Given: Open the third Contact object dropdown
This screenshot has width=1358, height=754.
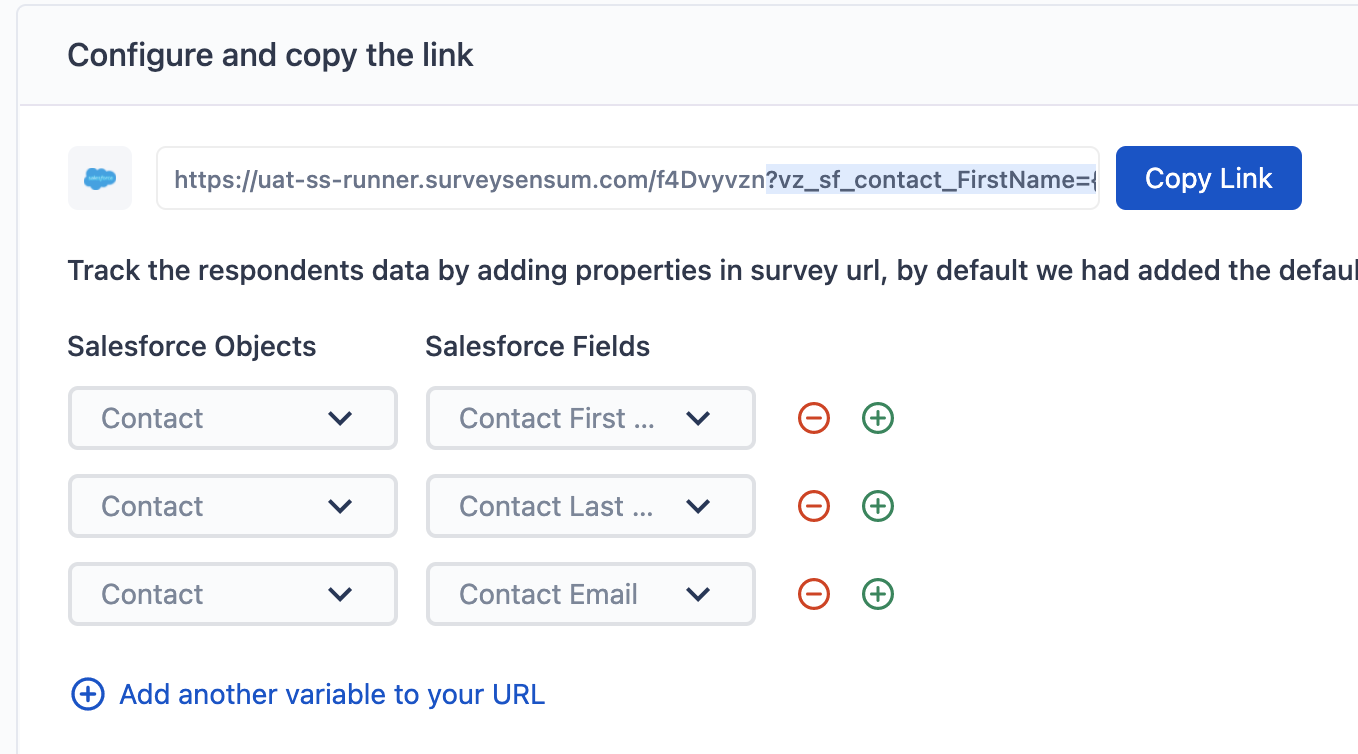Looking at the screenshot, I should point(233,594).
